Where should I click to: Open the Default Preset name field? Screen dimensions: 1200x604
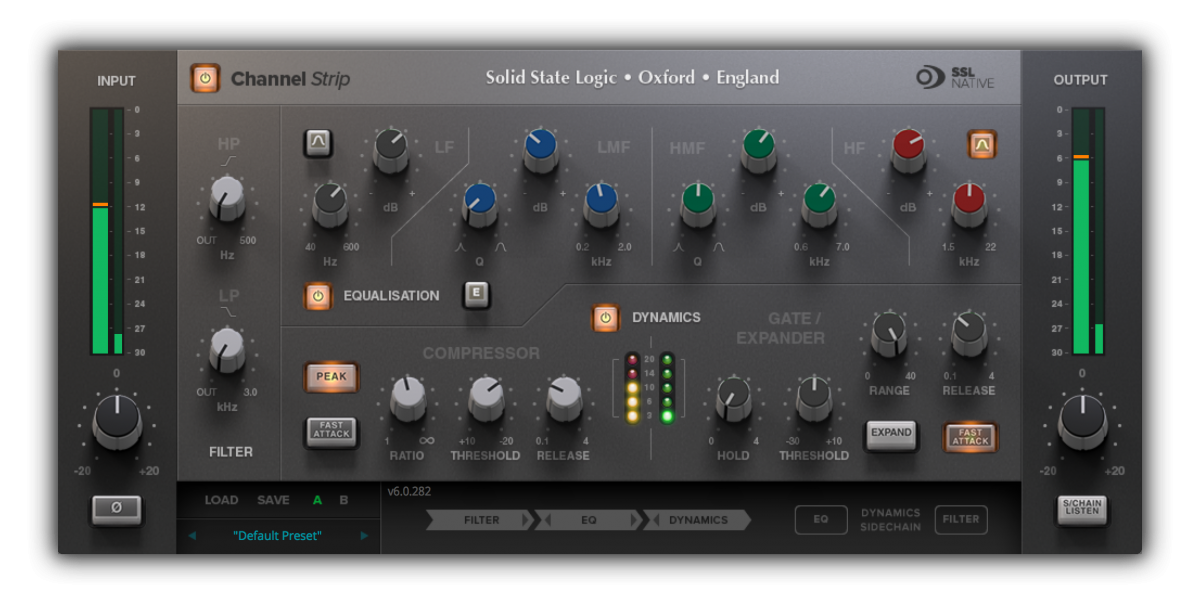[x=278, y=536]
